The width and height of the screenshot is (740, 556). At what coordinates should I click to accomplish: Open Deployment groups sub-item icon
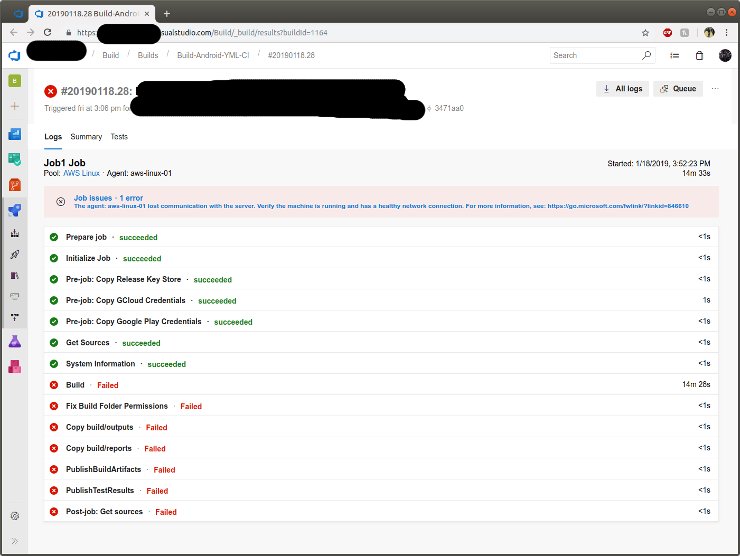15,318
